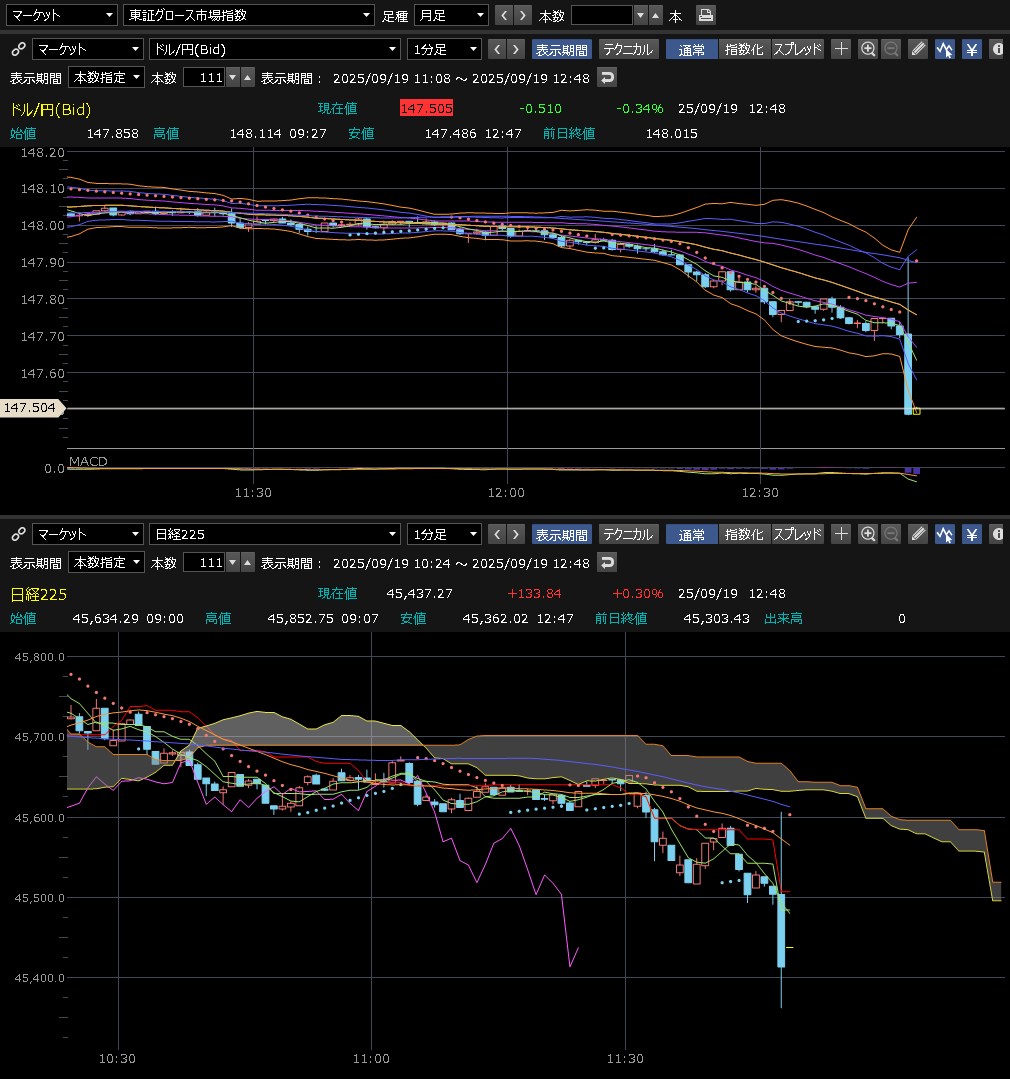Open the ドル/円(Bid) symbol dropdown

pyautogui.click(x=275, y=49)
